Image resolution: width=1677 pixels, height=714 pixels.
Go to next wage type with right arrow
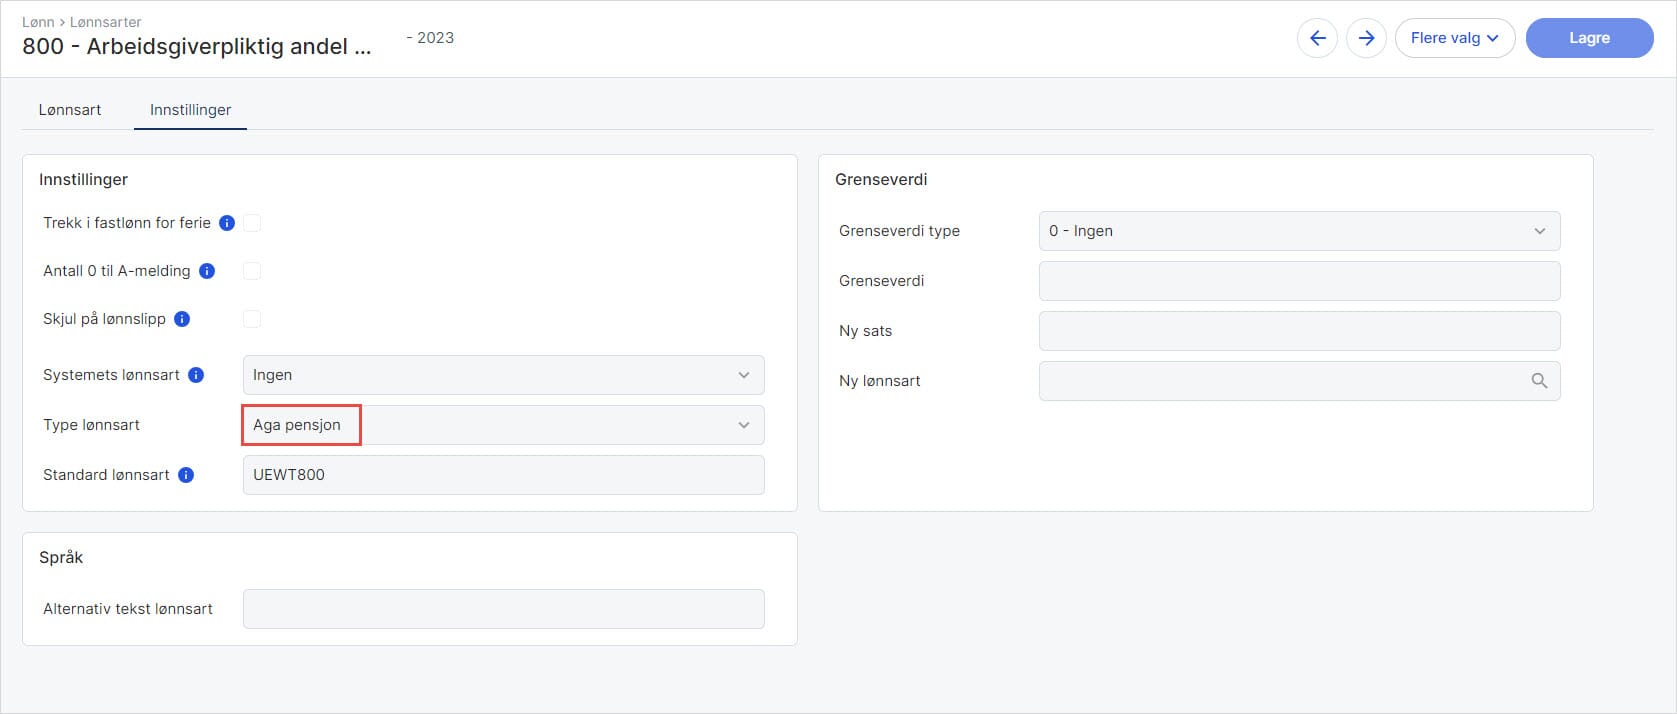pyautogui.click(x=1366, y=38)
